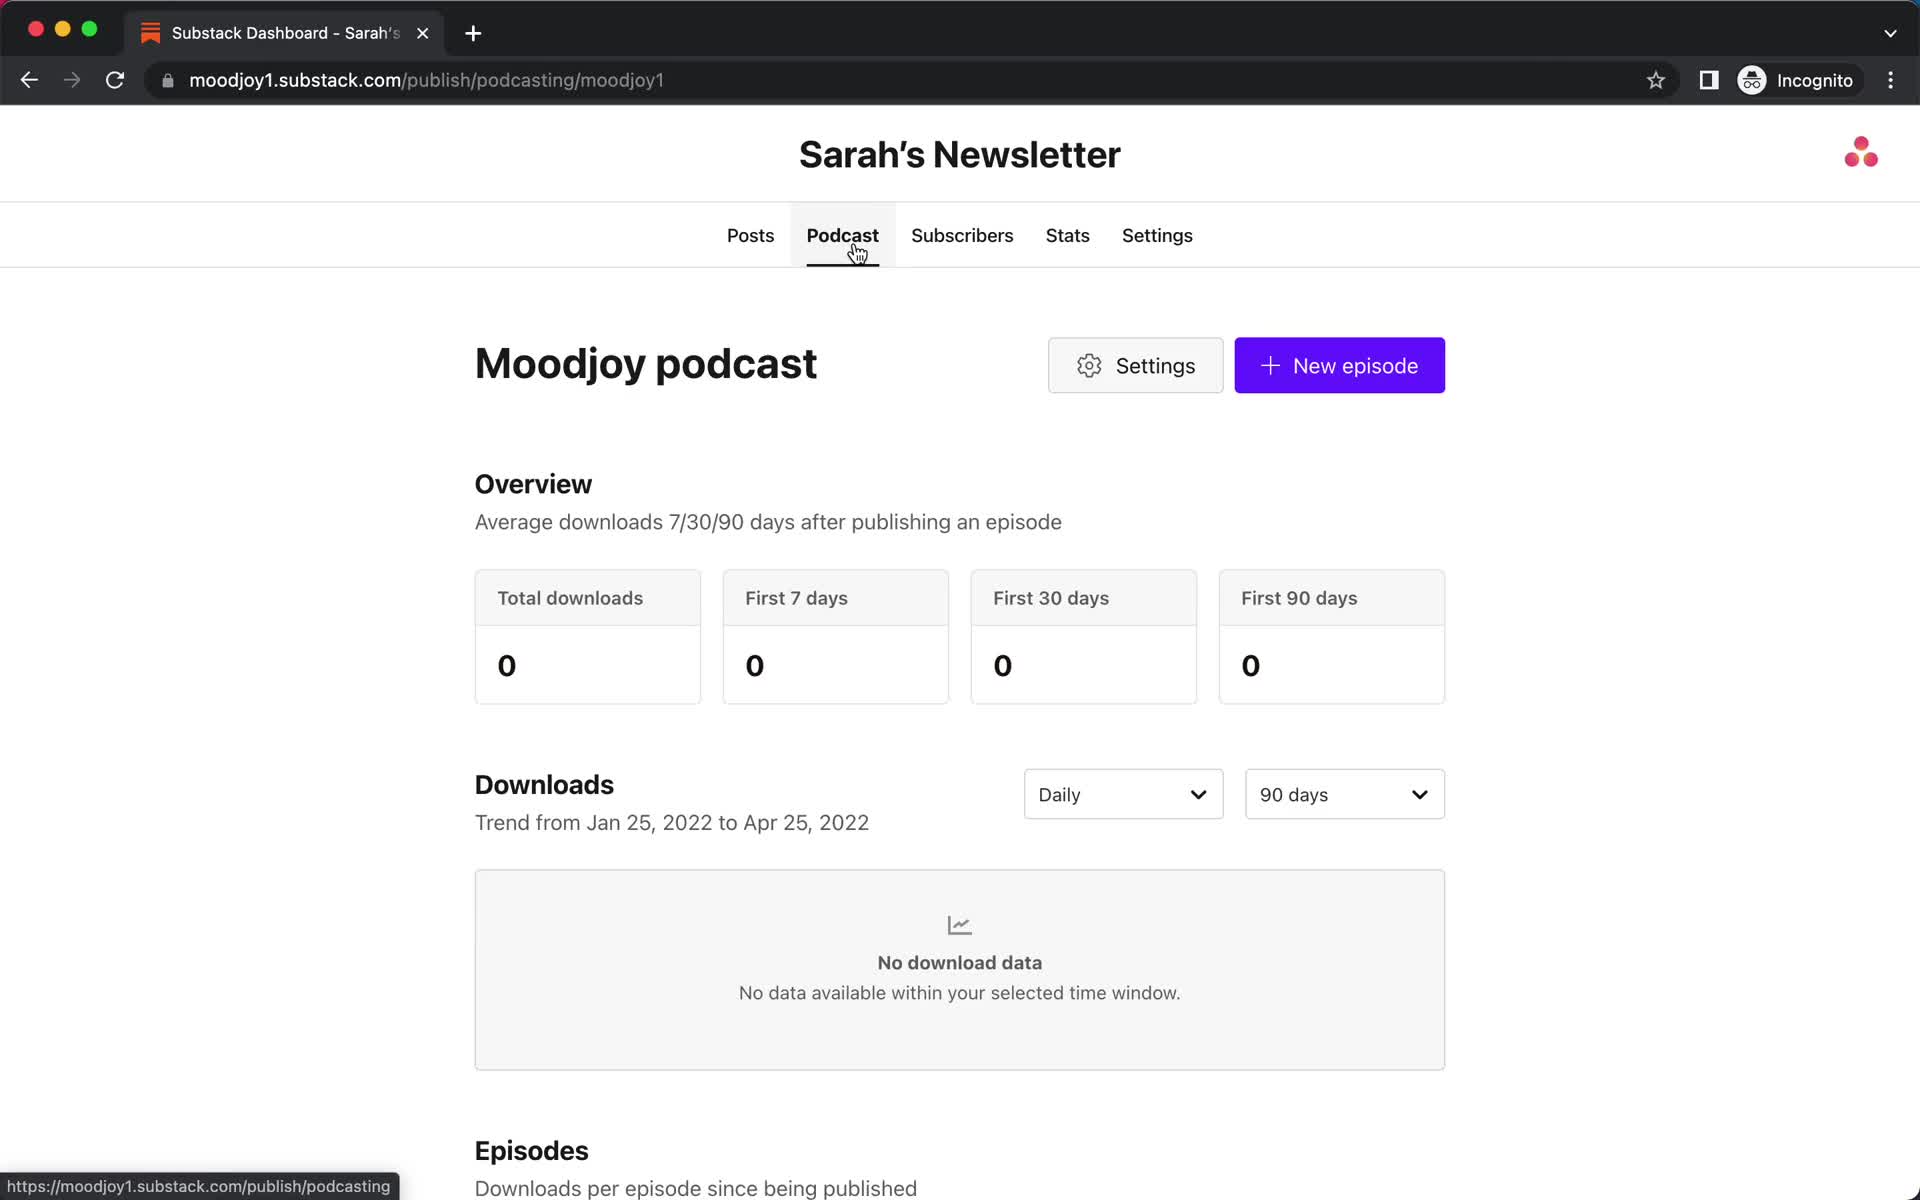The image size is (1920, 1200).
Task: Click the podcast Settings gear button
Action: tap(1135, 365)
